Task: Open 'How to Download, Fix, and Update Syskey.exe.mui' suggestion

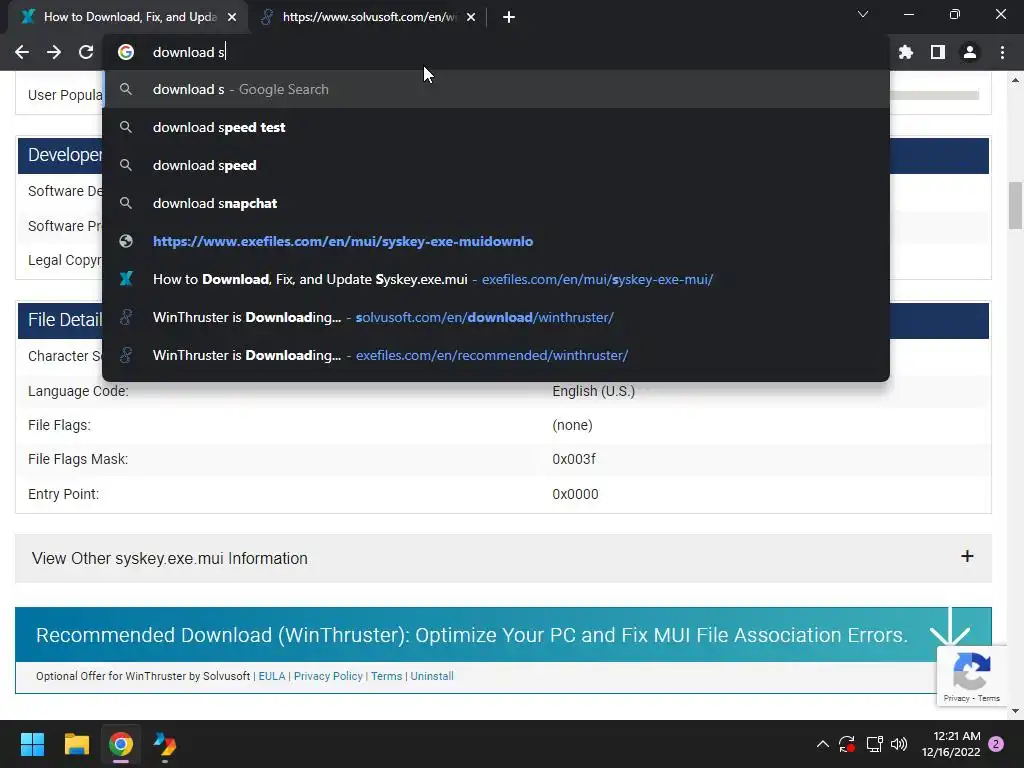Action: (x=496, y=280)
